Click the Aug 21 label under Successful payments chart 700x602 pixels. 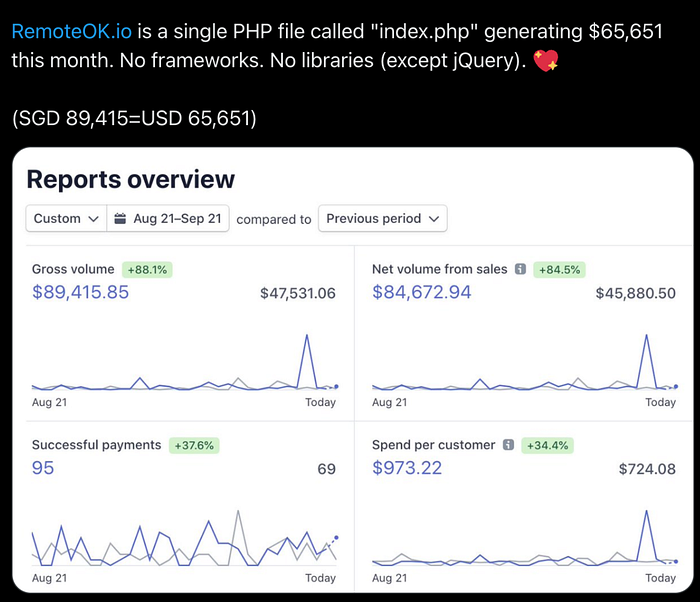click(x=49, y=578)
